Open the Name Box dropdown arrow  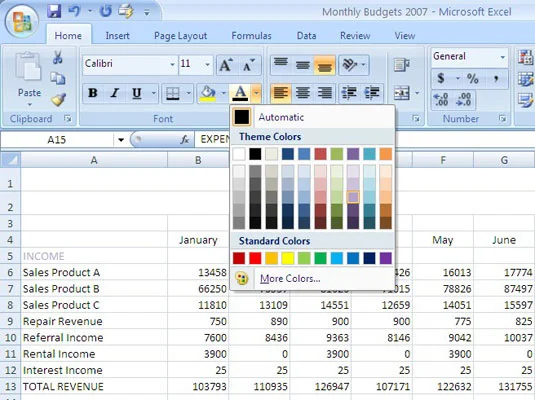[121, 140]
